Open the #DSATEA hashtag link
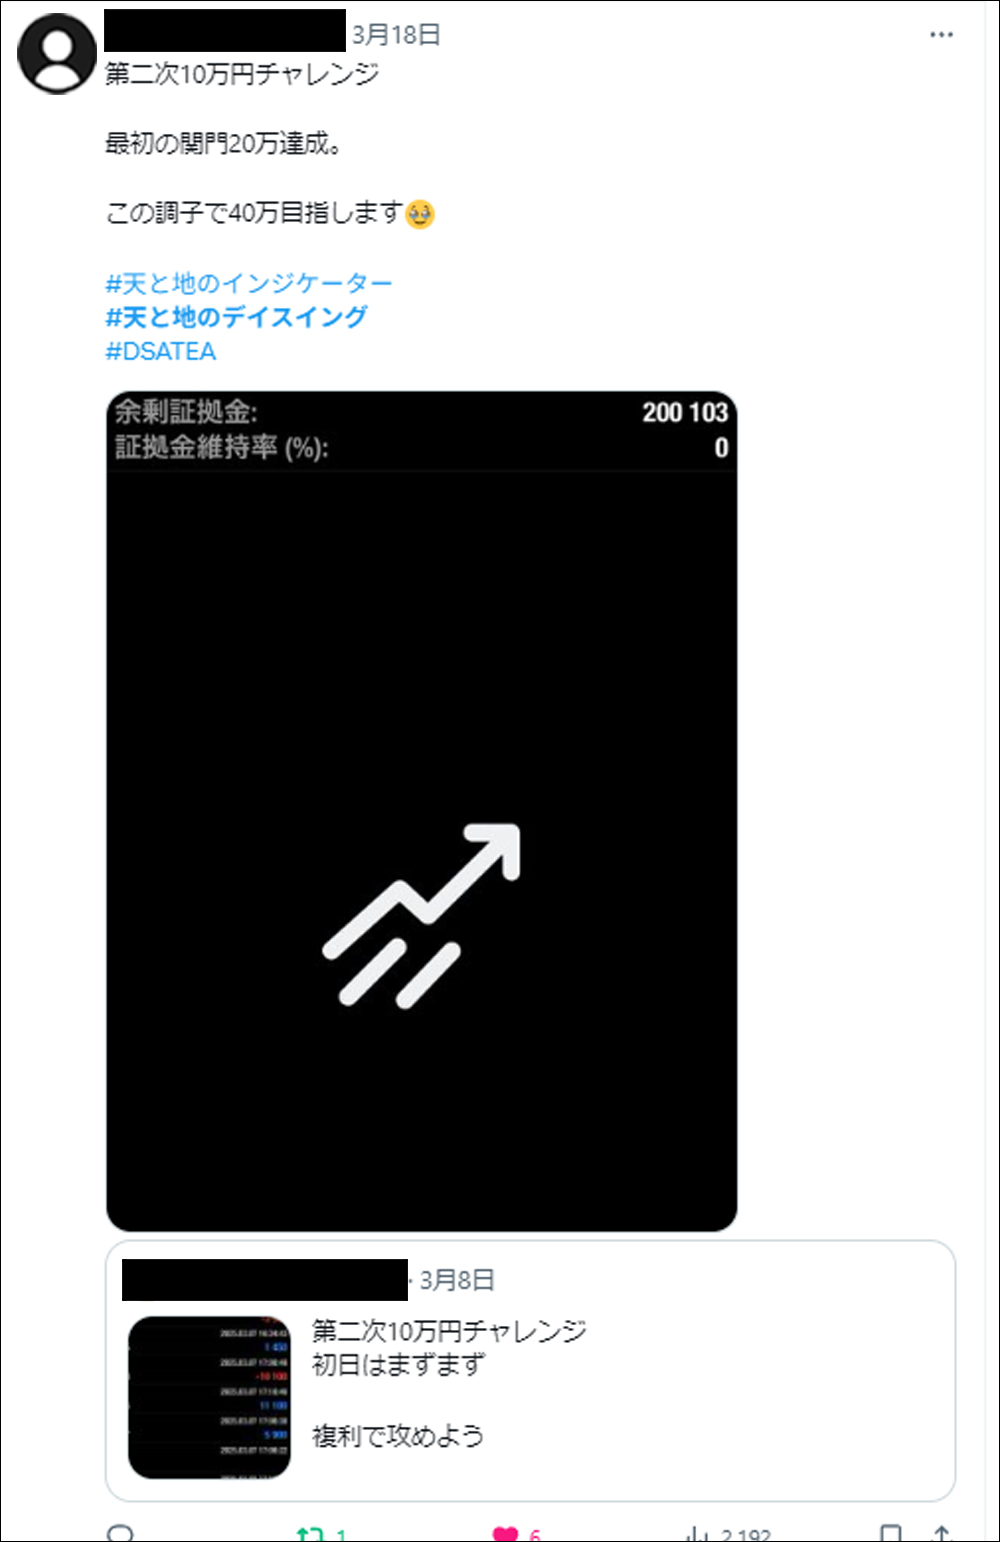This screenshot has height=1542, width=1000. (161, 351)
